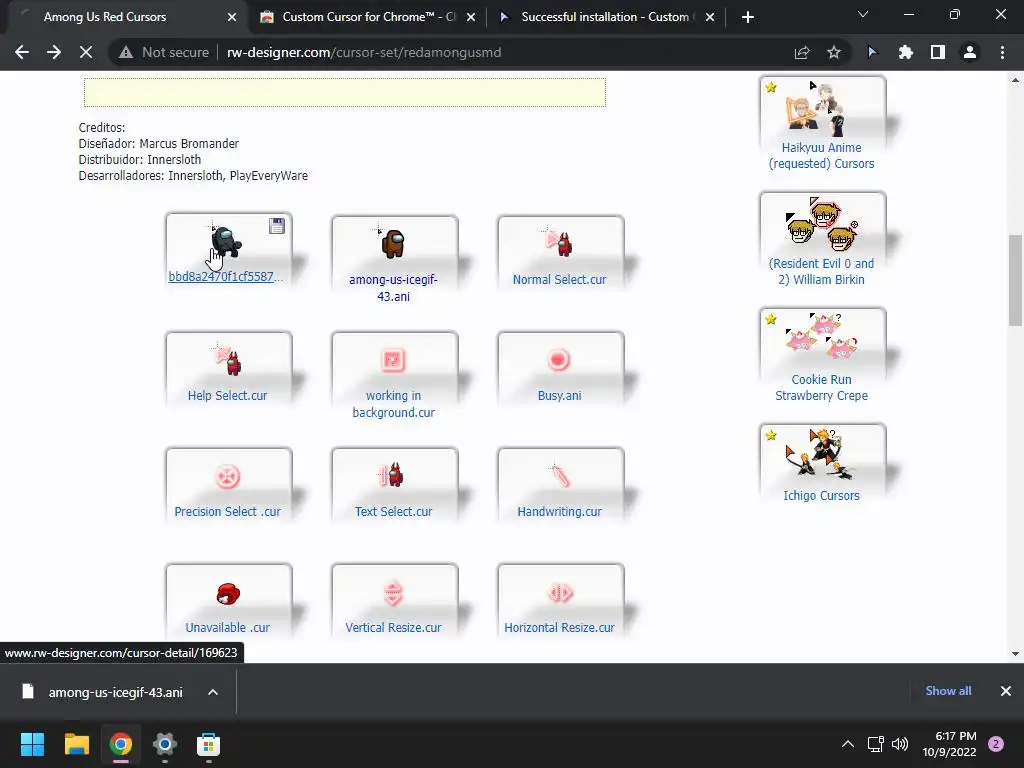This screenshot has height=768, width=1024.
Task: Click the Text Select cursor icon
Action: (x=393, y=475)
